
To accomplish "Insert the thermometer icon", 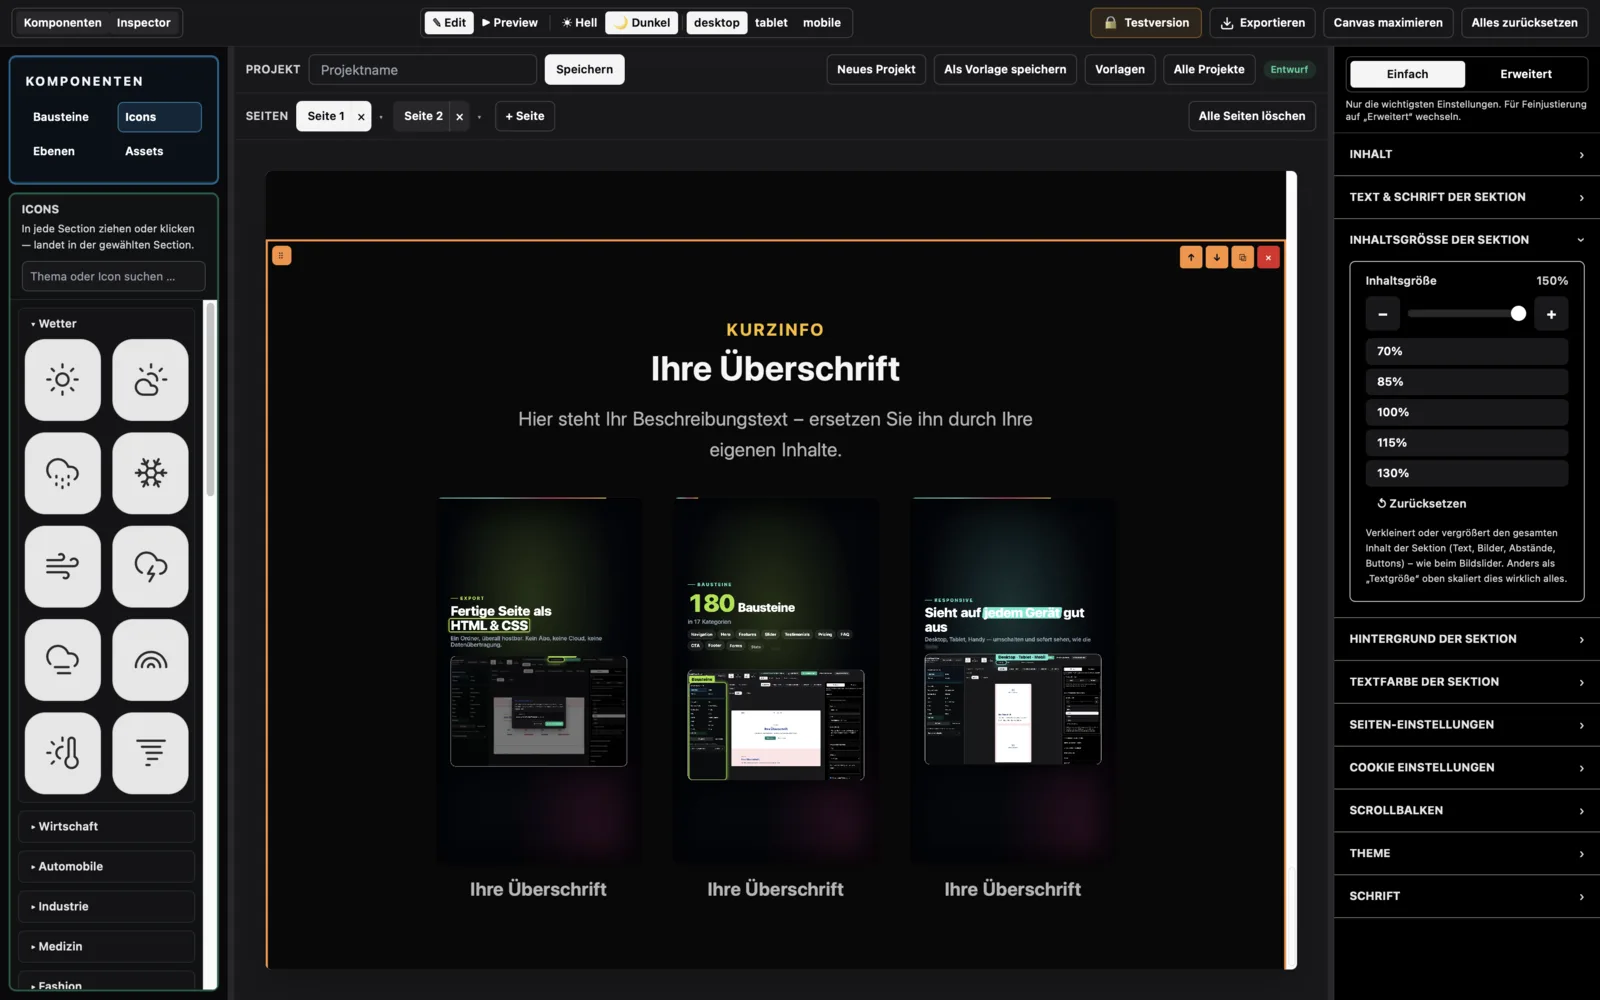I will pyautogui.click(x=62, y=753).
